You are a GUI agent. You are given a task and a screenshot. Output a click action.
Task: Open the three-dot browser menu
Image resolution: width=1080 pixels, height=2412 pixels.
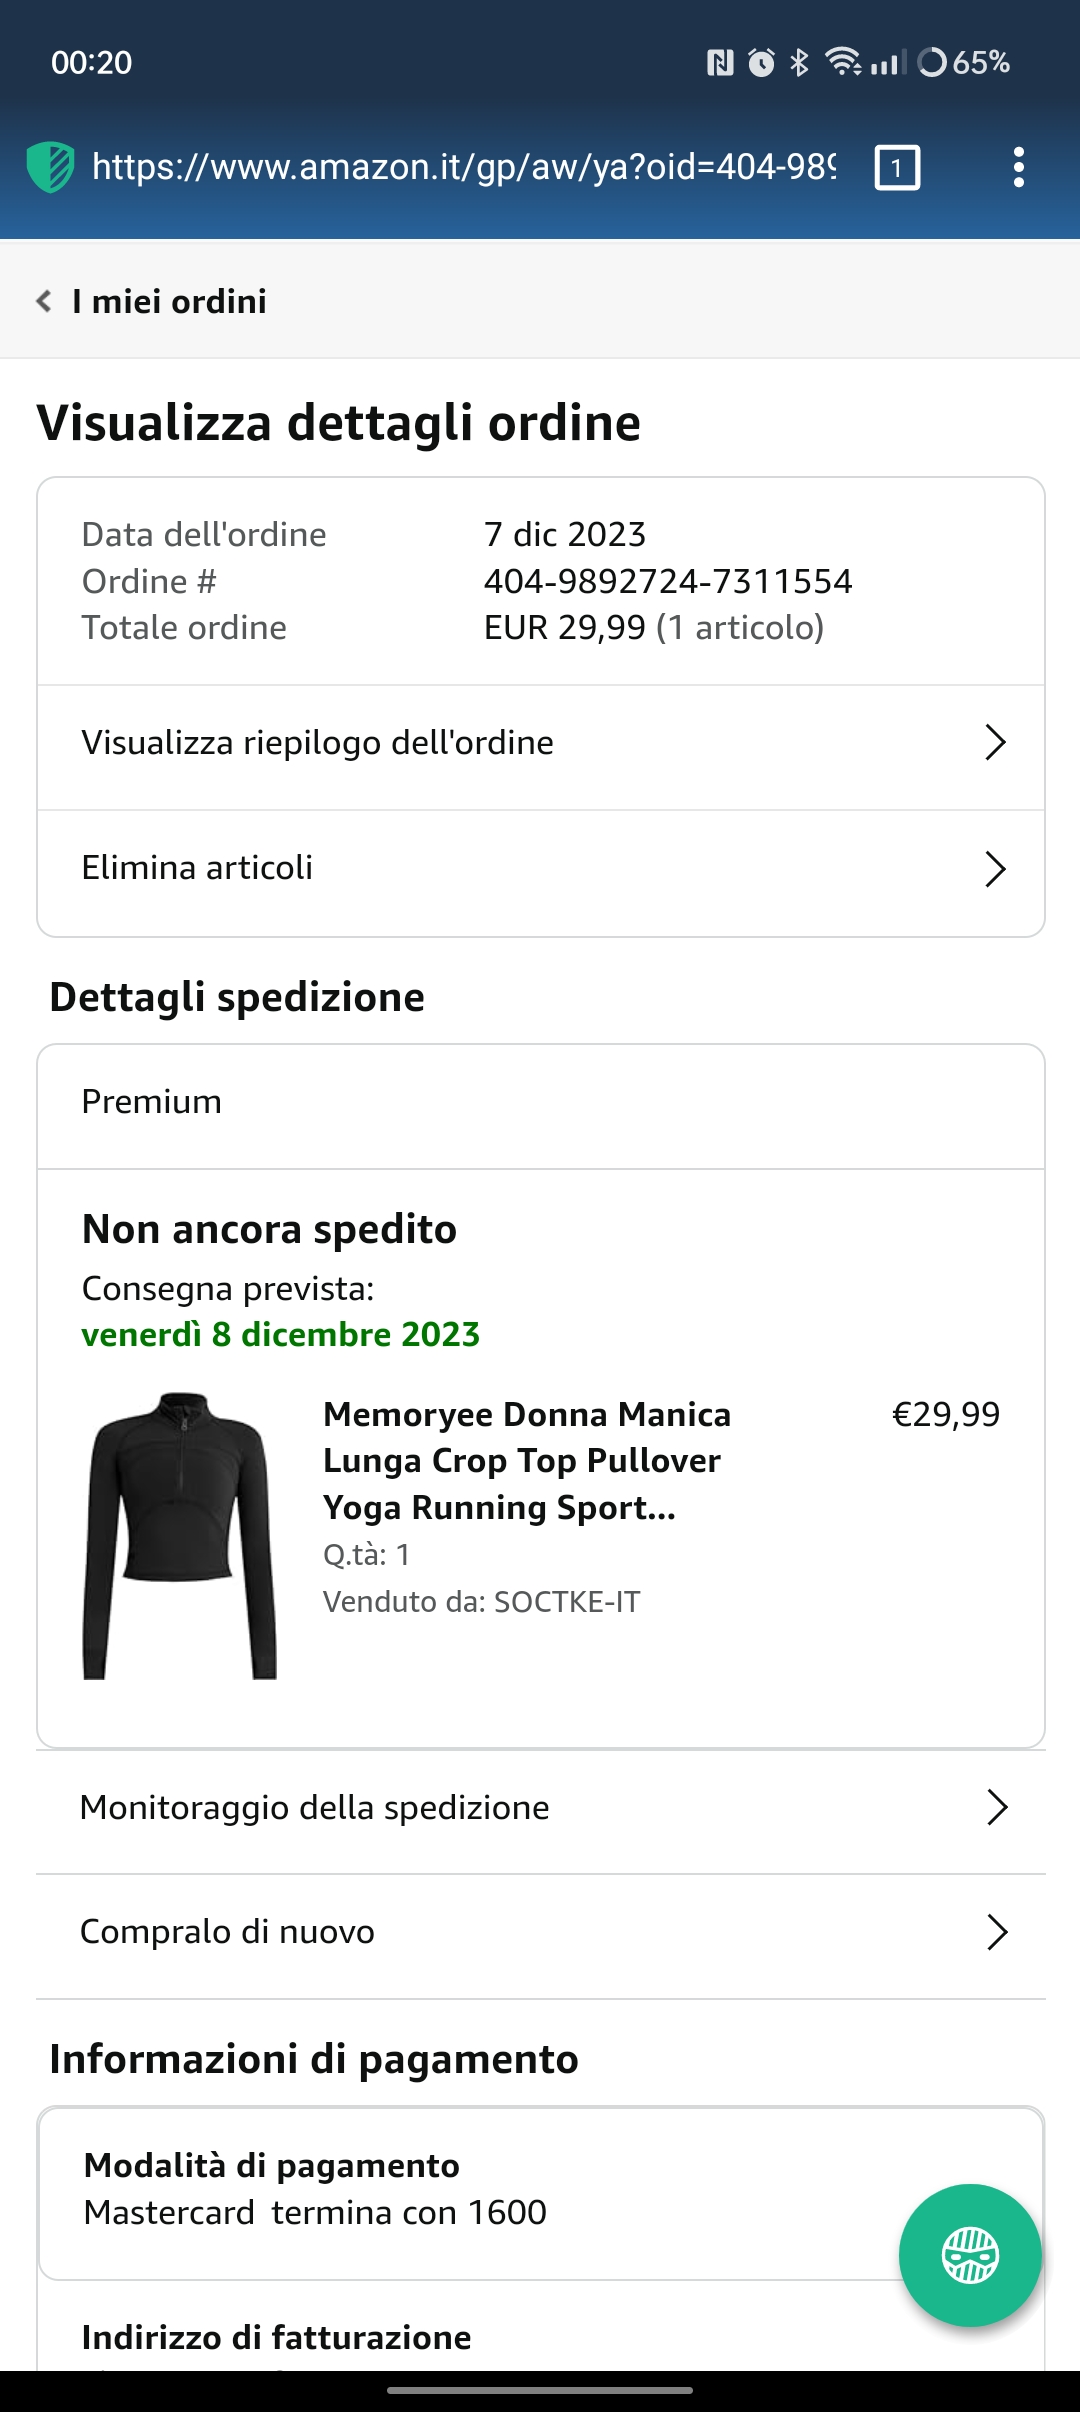tap(1018, 167)
